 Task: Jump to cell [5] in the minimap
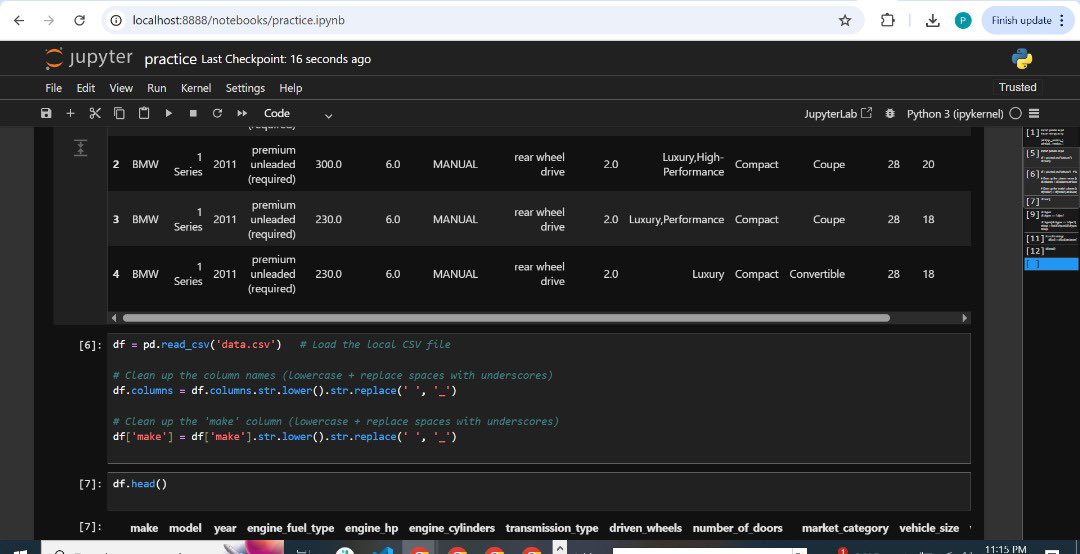click(x=1052, y=156)
